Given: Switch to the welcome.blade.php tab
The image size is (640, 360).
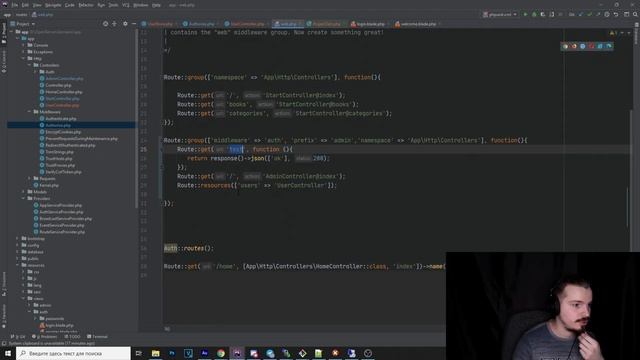Looking at the screenshot, I should coord(416,24).
